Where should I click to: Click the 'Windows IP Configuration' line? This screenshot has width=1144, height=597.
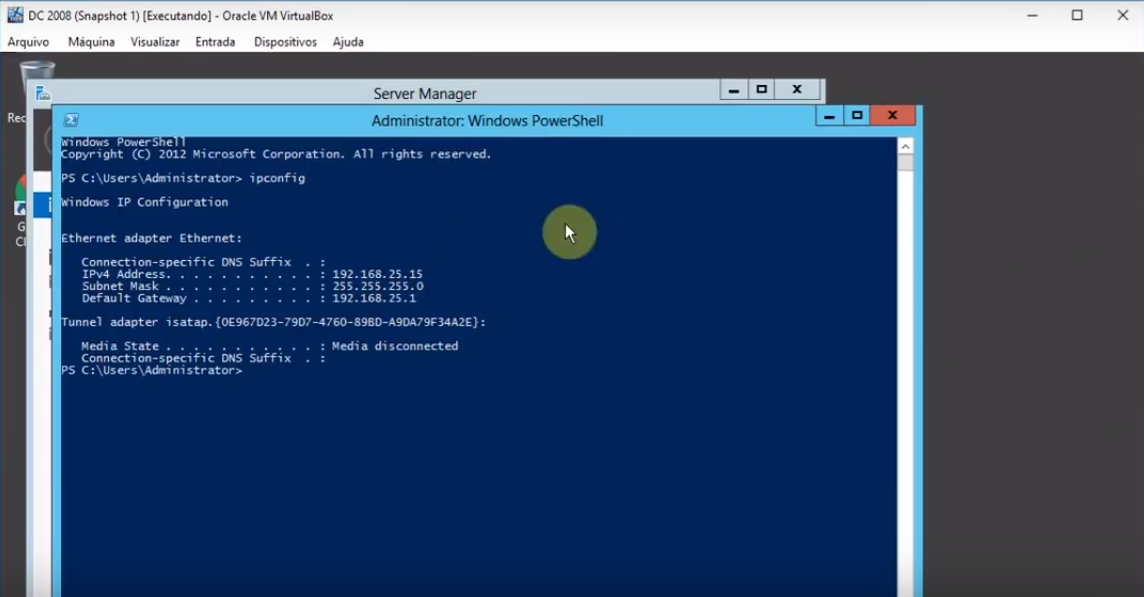[x=144, y=202]
